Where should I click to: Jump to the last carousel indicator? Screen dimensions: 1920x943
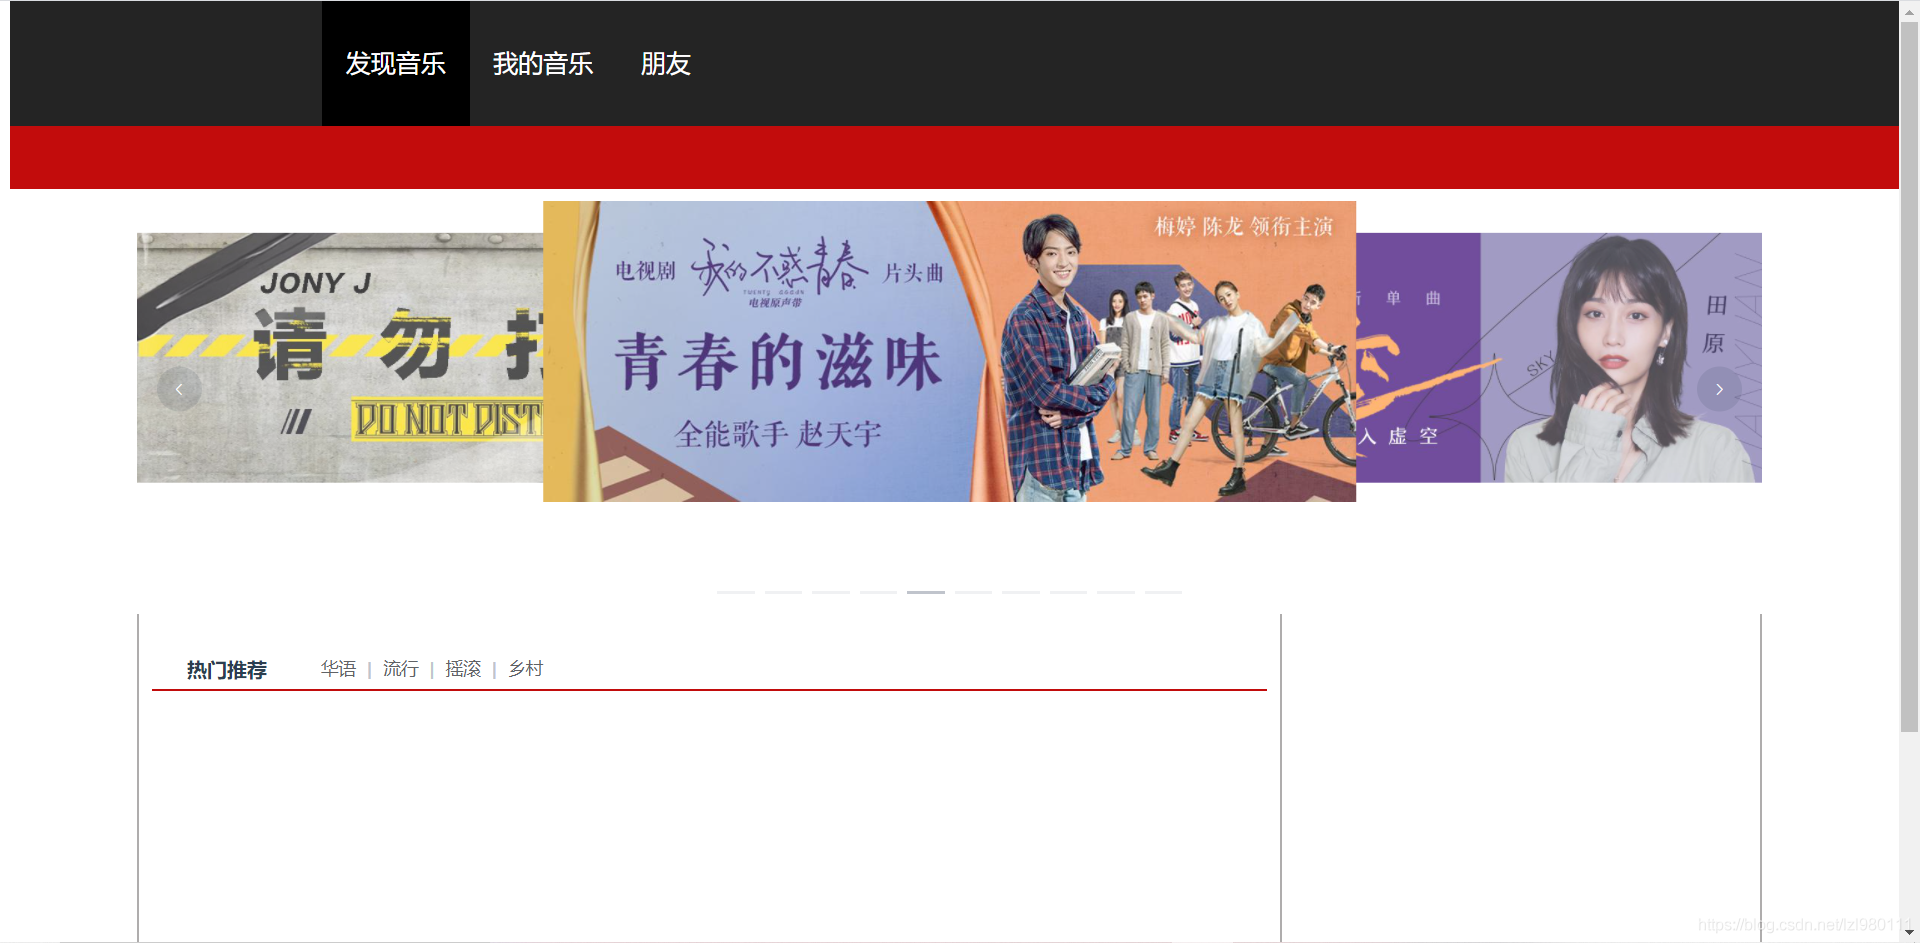(x=1163, y=592)
